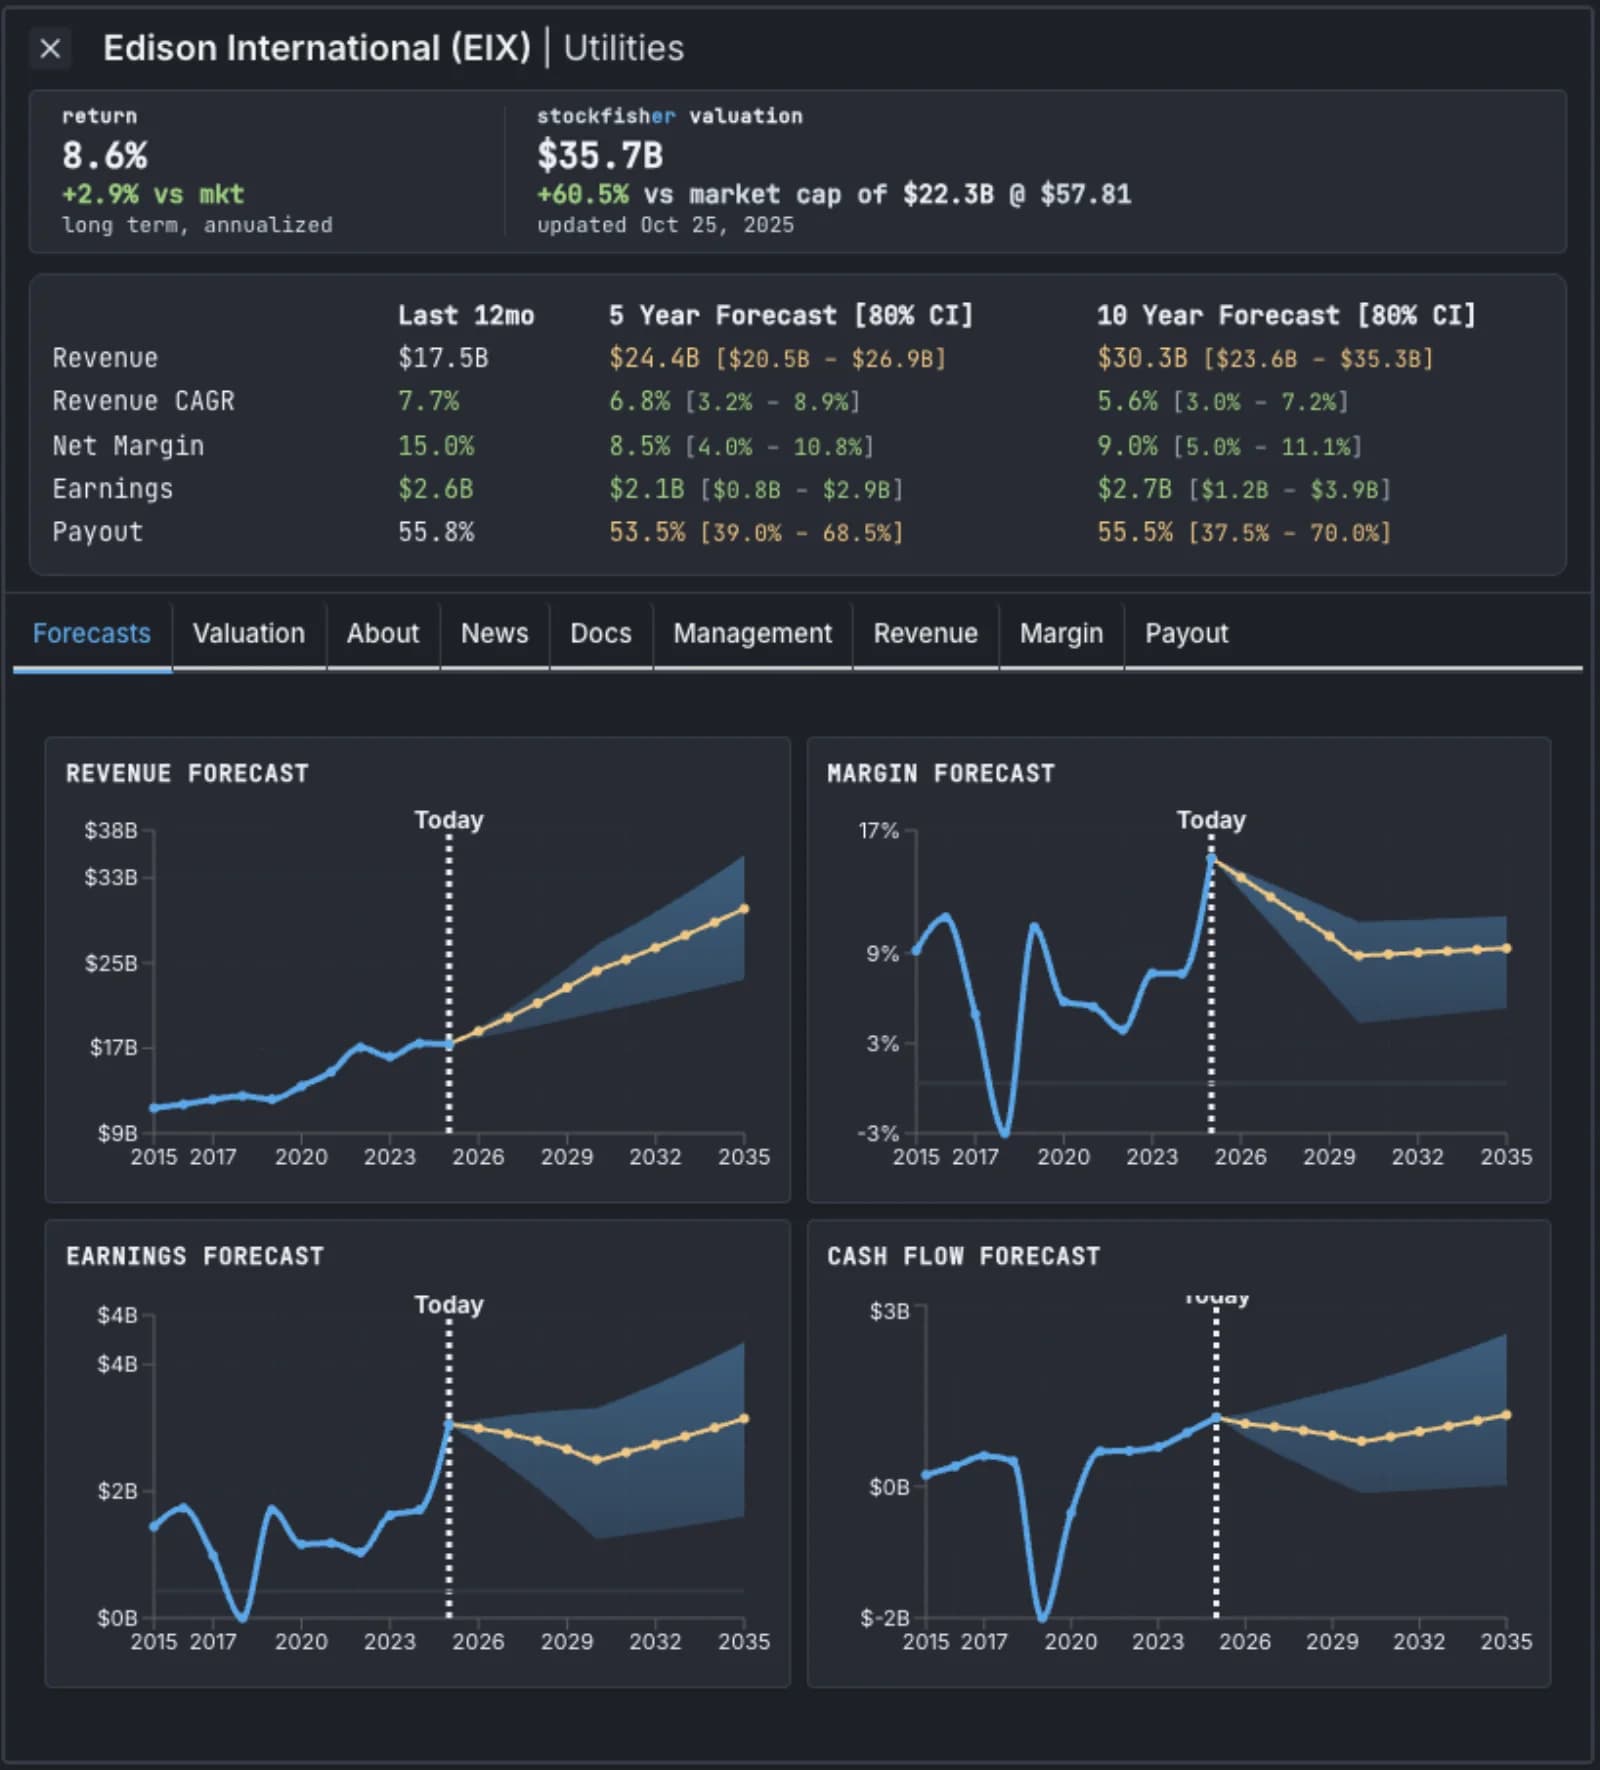Select the Payout tab

[x=1186, y=633]
